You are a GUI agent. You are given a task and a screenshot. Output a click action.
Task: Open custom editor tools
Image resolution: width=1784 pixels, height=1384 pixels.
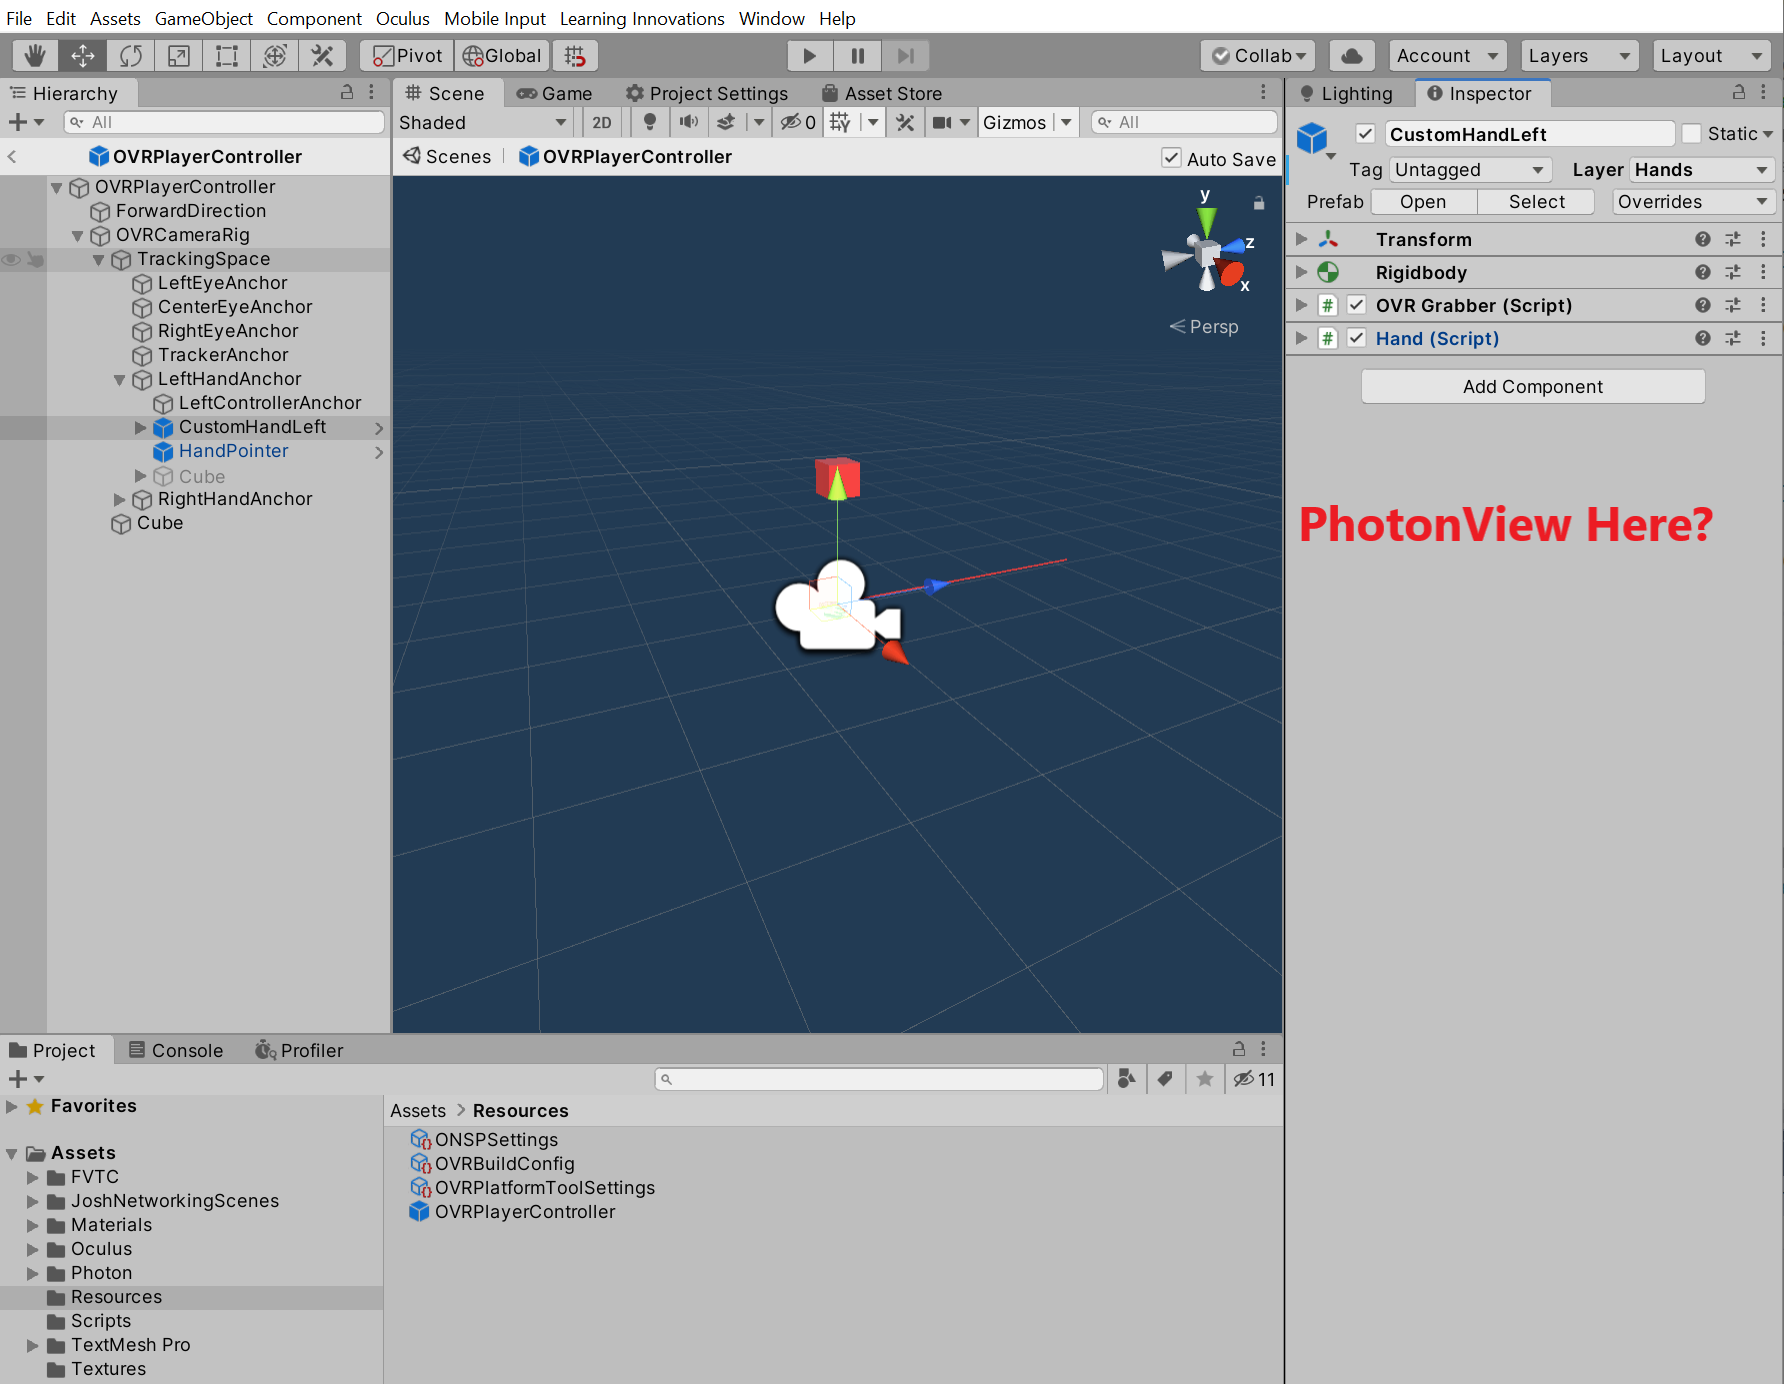(x=322, y=56)
